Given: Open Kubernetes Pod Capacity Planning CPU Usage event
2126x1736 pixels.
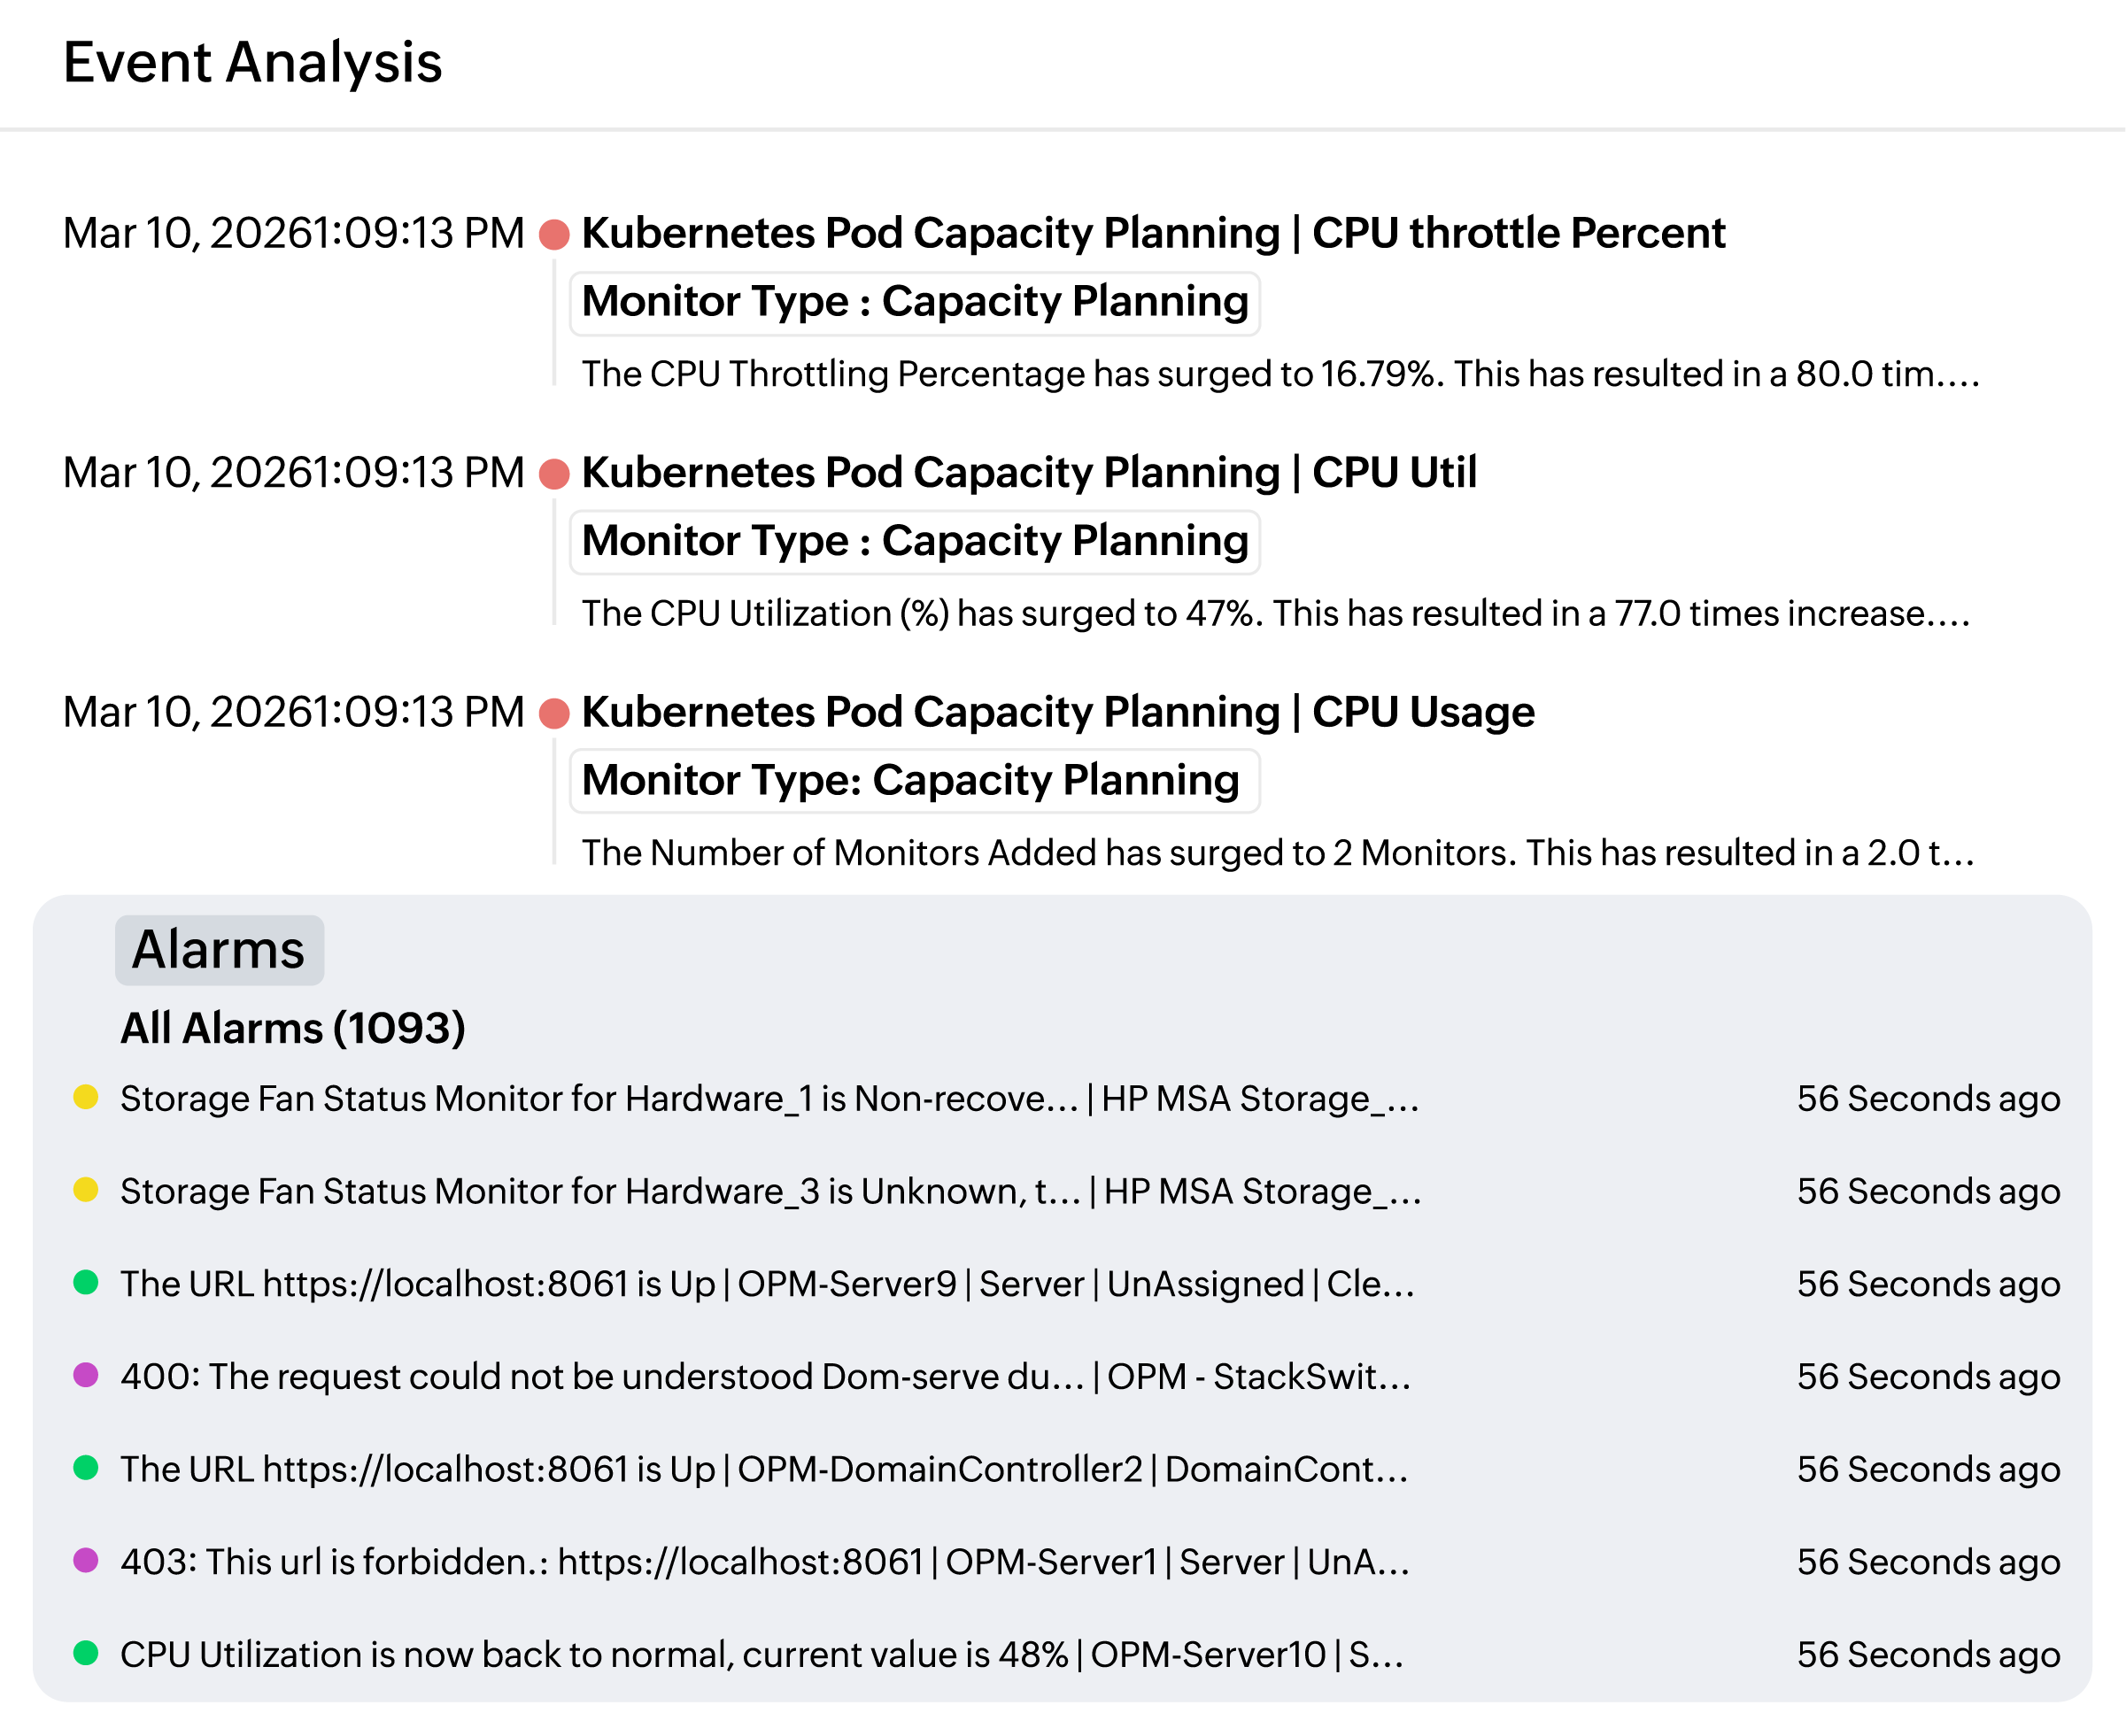Looking at the screenshot, I should (x=1058, y=712).
